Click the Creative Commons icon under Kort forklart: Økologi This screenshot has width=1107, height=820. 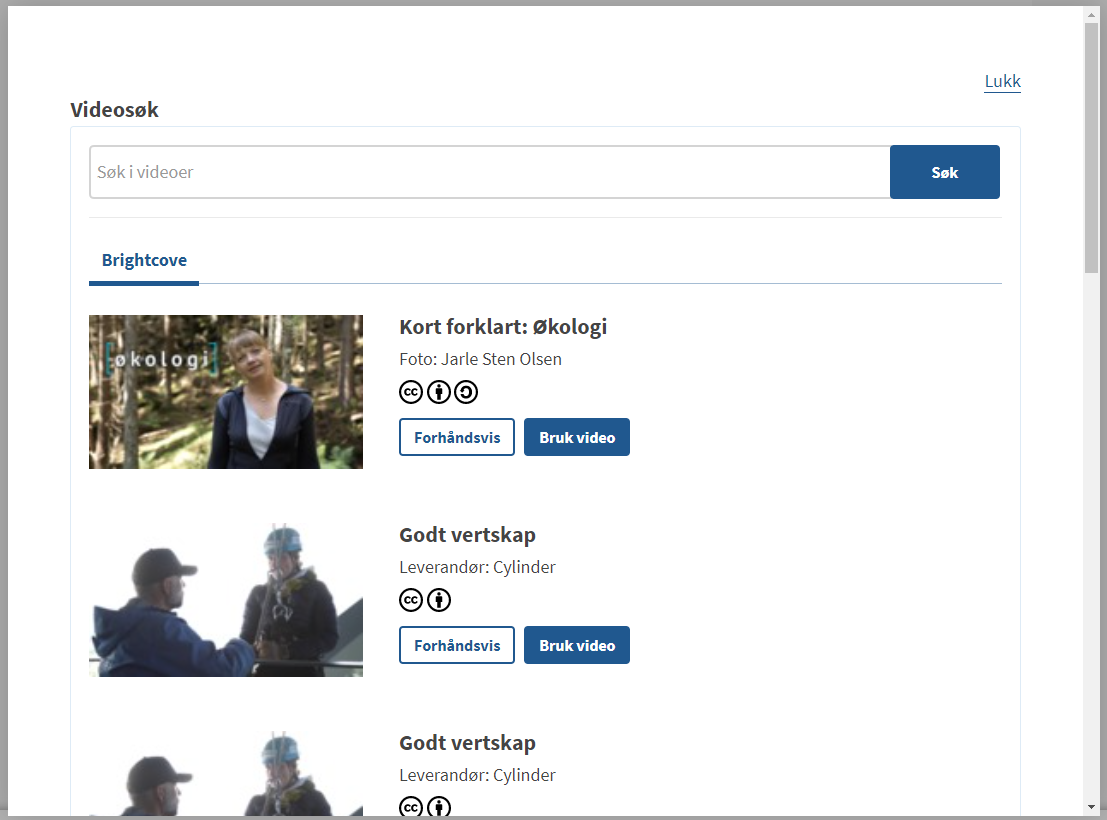coord(411,392)
